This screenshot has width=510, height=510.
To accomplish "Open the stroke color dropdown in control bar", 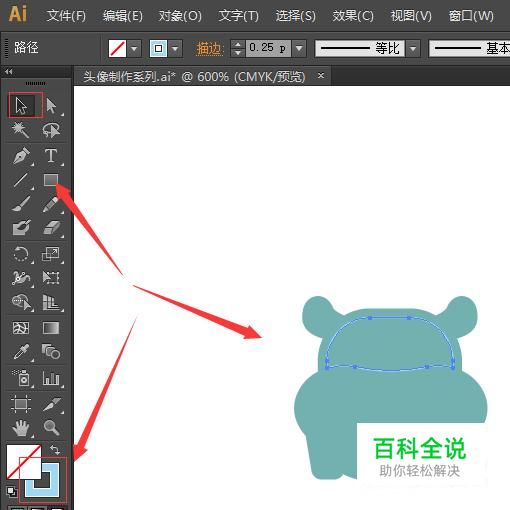I will coord(175,49).
